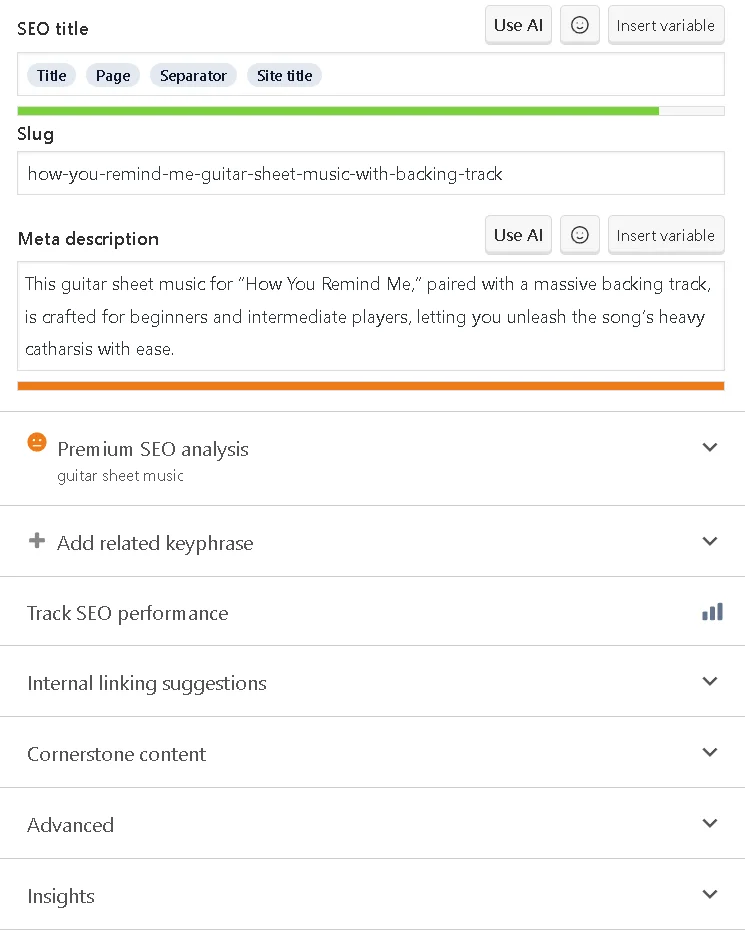Image resolution: width=745 pixels, height=930 pixels.
Task: Open emoji picker for Meta description
Action: pyautogui.click(x=580, y=236)
